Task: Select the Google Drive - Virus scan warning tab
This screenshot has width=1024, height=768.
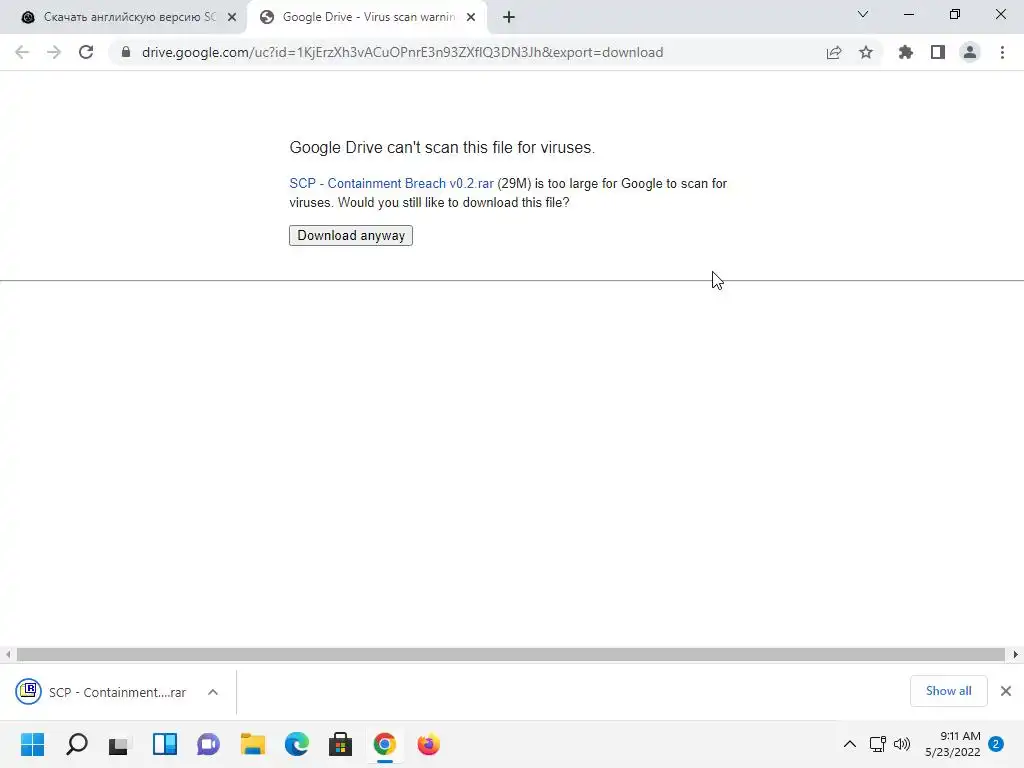Action: click(368, 17)
